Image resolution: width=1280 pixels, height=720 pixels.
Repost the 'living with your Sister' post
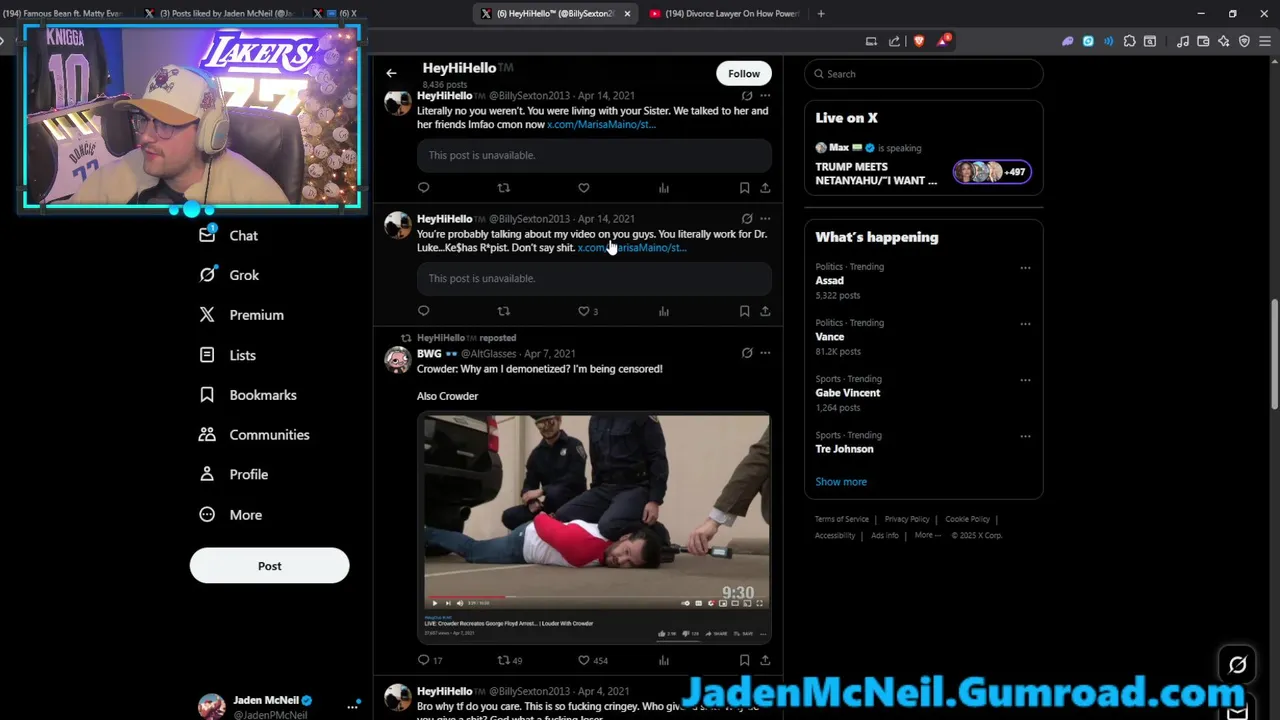(x=504, y=188)
